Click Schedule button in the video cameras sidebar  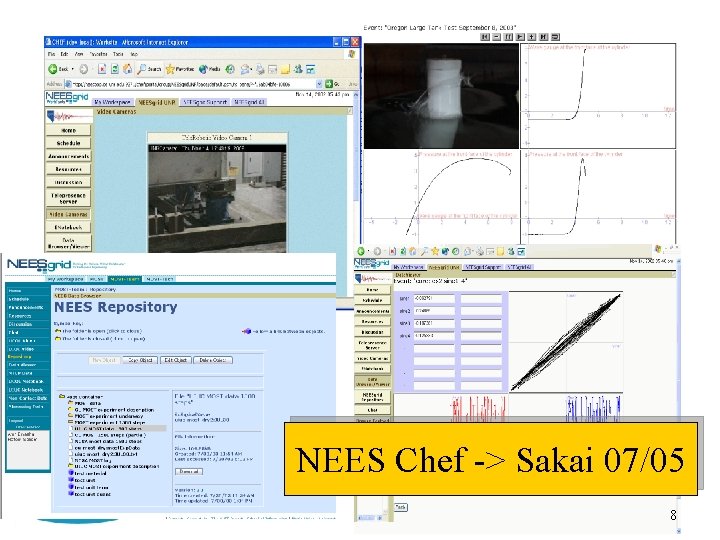[68, 143]
